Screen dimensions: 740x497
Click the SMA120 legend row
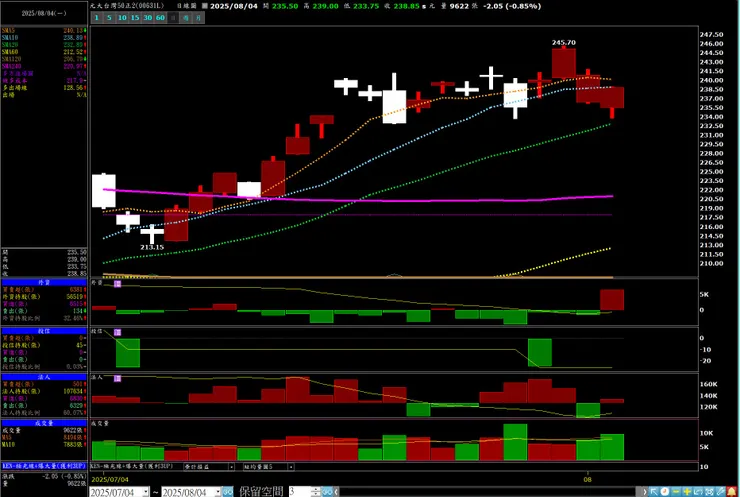(44, 59)
